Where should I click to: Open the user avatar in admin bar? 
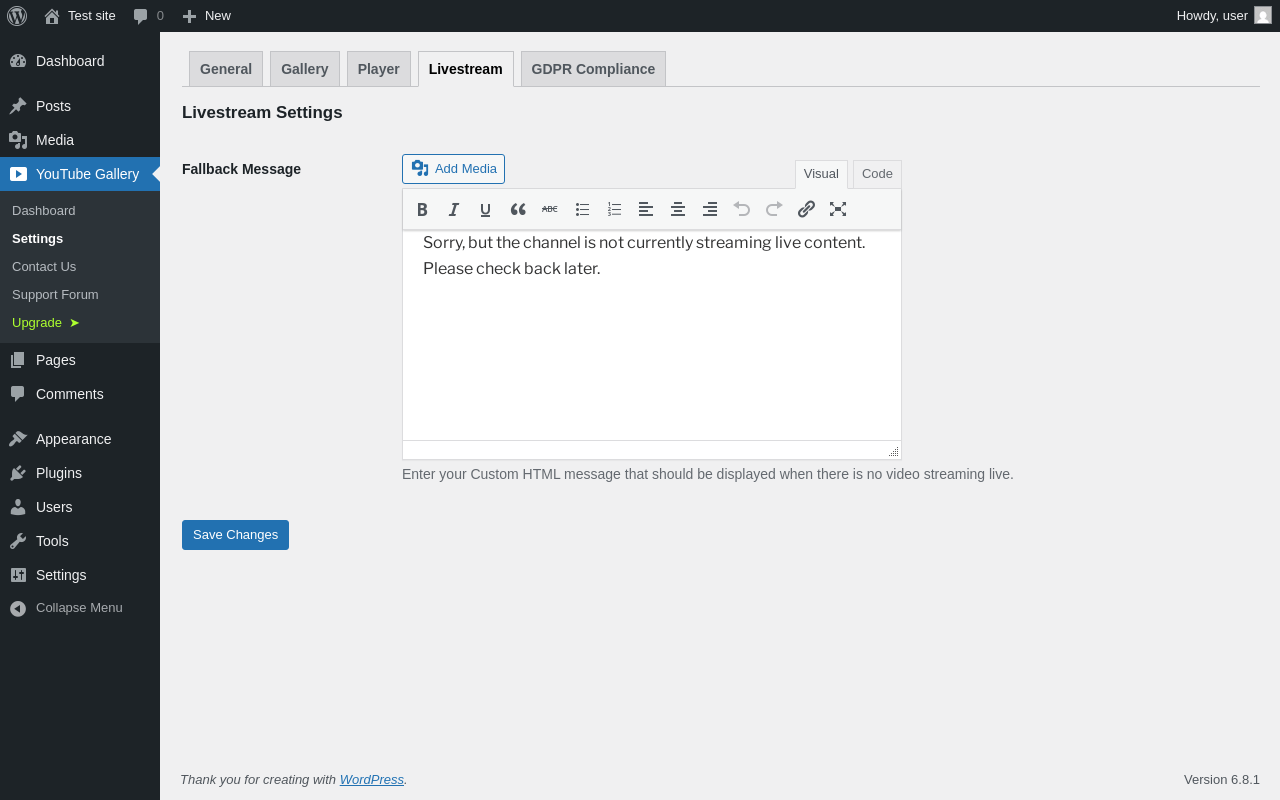[1263, 15]
